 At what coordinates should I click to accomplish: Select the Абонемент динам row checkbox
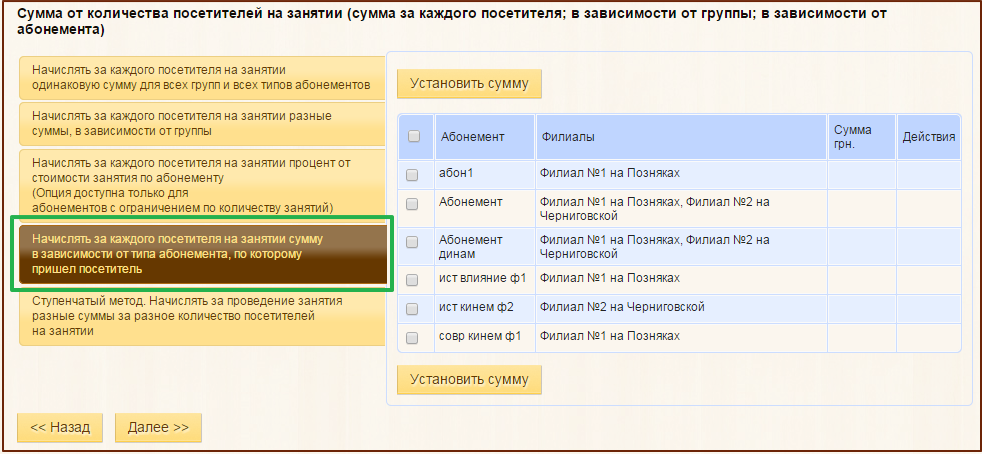(411, 242)
